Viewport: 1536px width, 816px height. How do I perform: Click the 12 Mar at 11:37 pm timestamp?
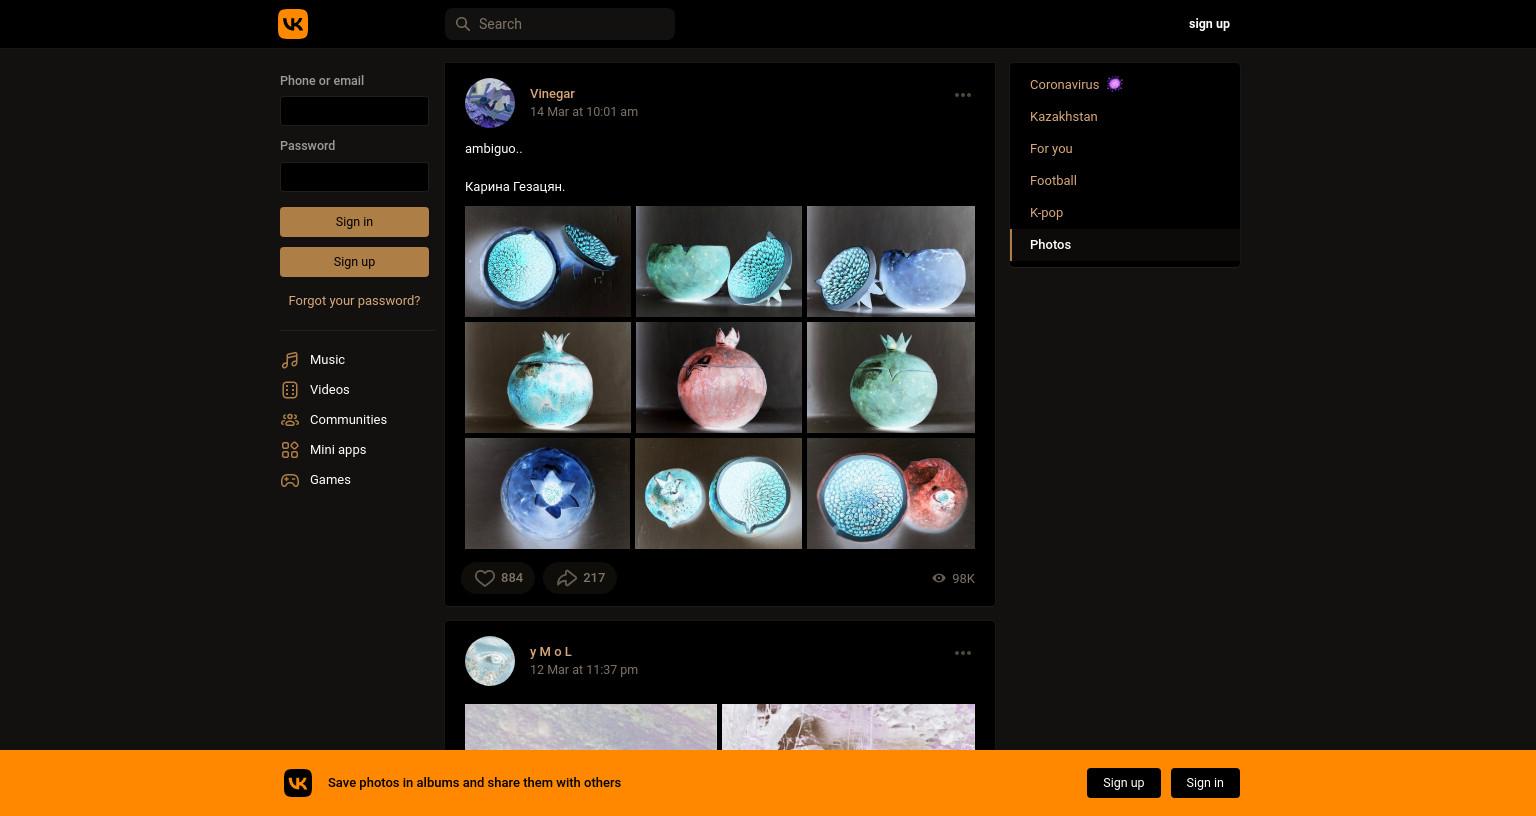584,670
